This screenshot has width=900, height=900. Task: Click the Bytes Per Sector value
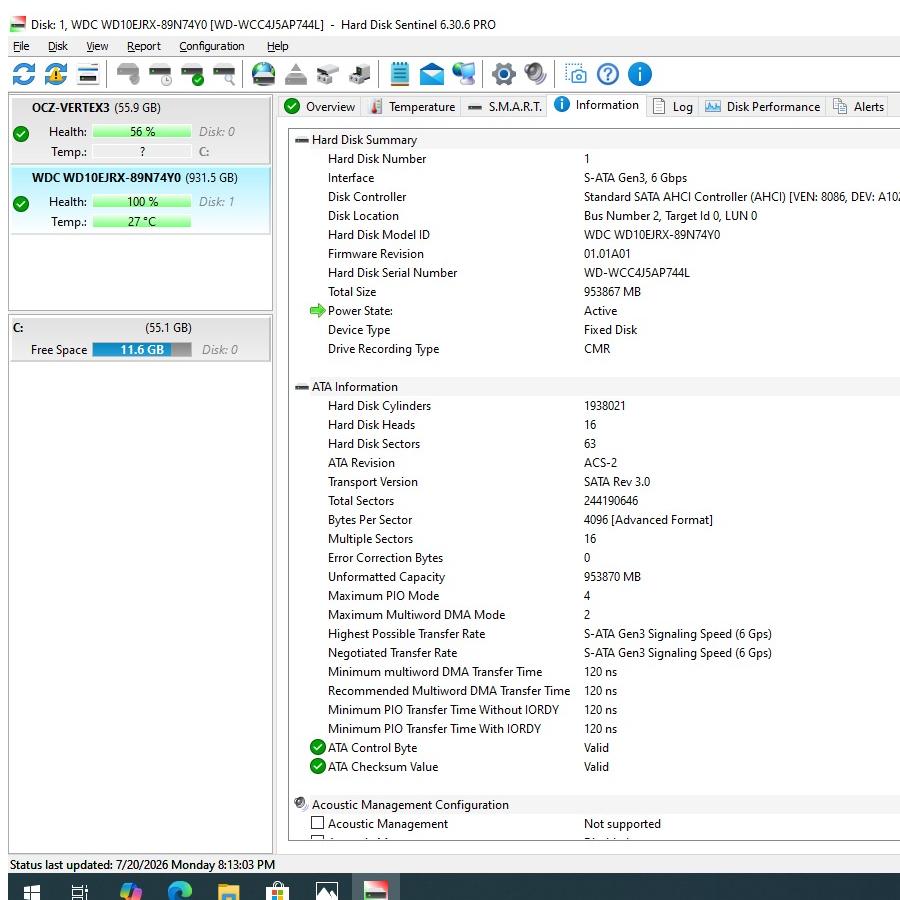pyautogui.click(x=648, y=519)
